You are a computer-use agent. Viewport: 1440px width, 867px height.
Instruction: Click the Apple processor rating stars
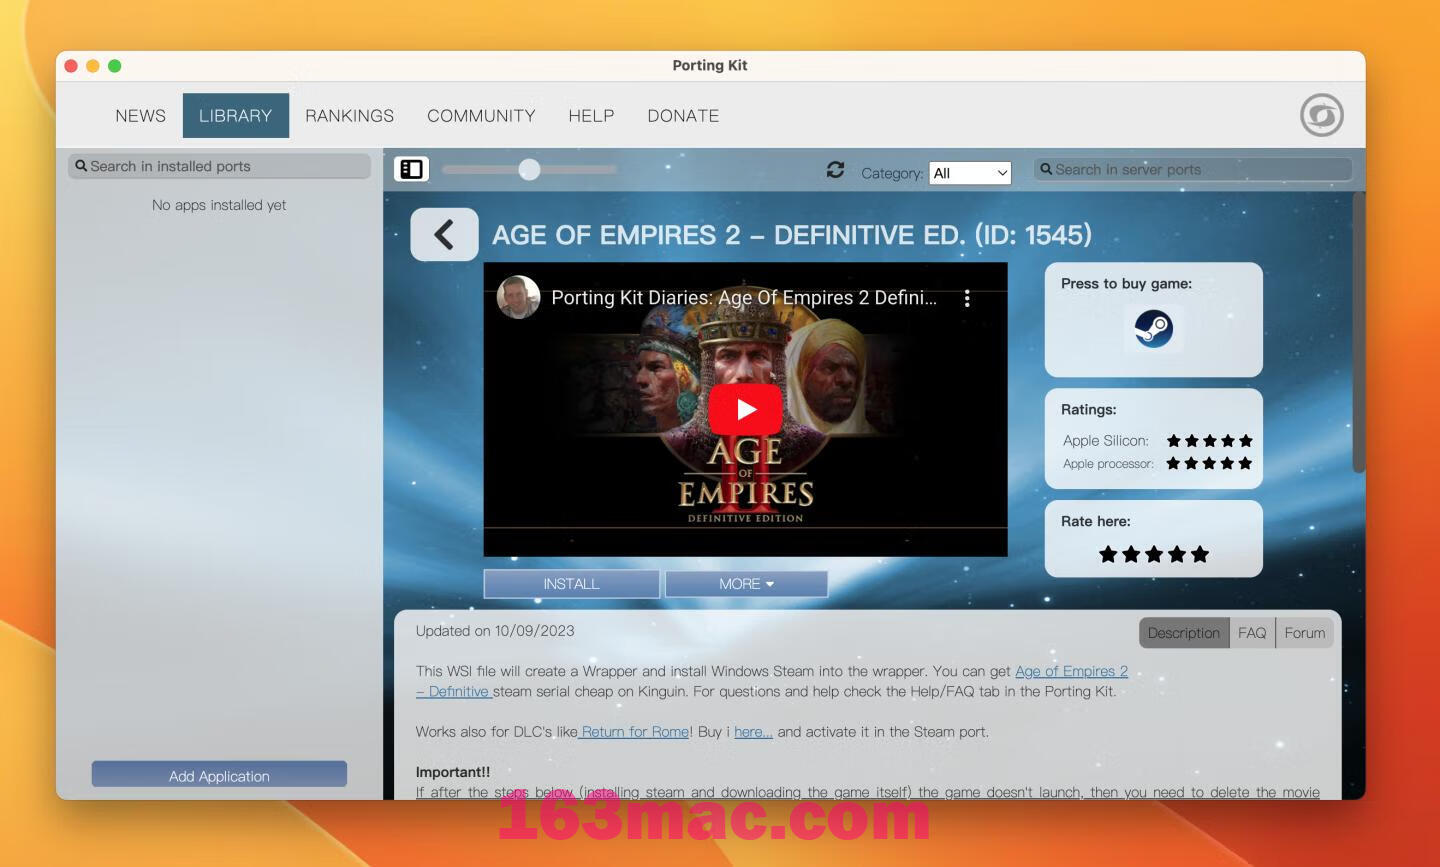click(x=1209, y=463)
